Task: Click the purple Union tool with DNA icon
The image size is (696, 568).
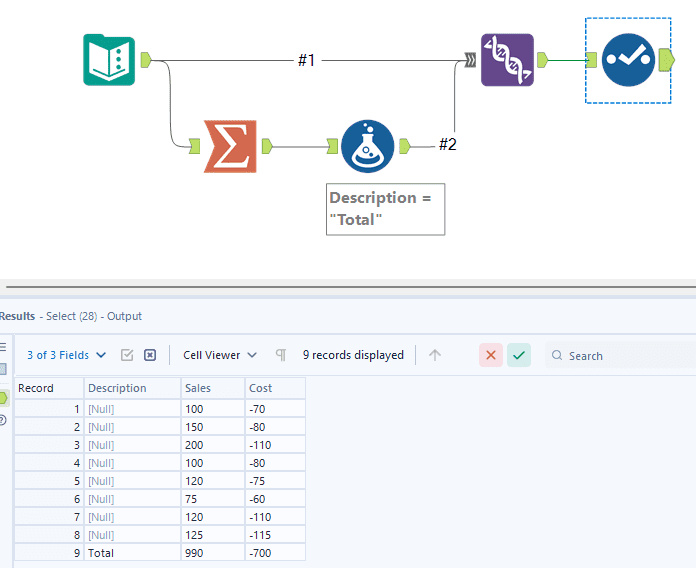Action: (507, 60)
